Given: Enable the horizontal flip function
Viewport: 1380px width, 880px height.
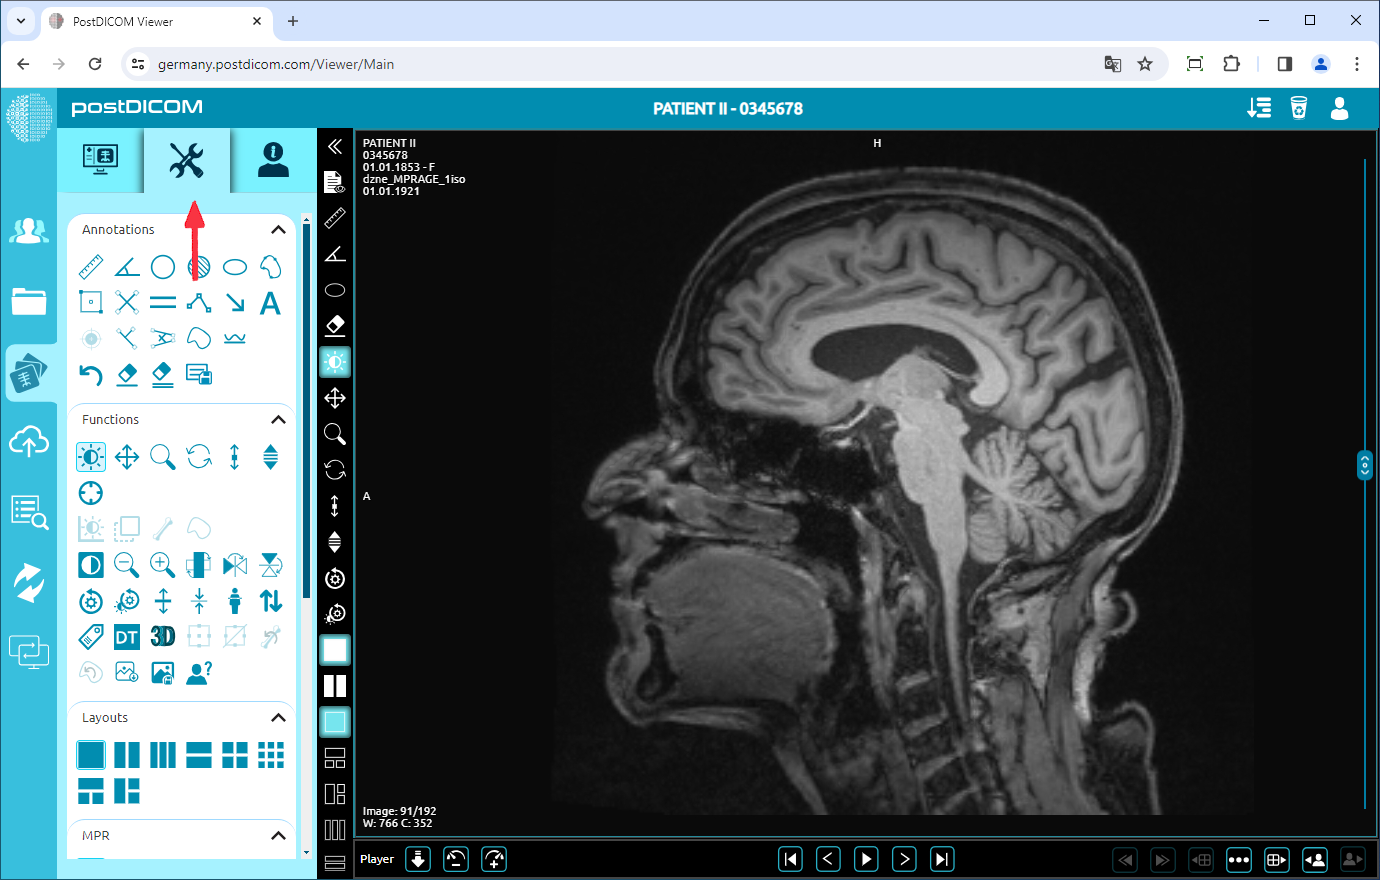Looking at the screenshot, I should [234, 564].
